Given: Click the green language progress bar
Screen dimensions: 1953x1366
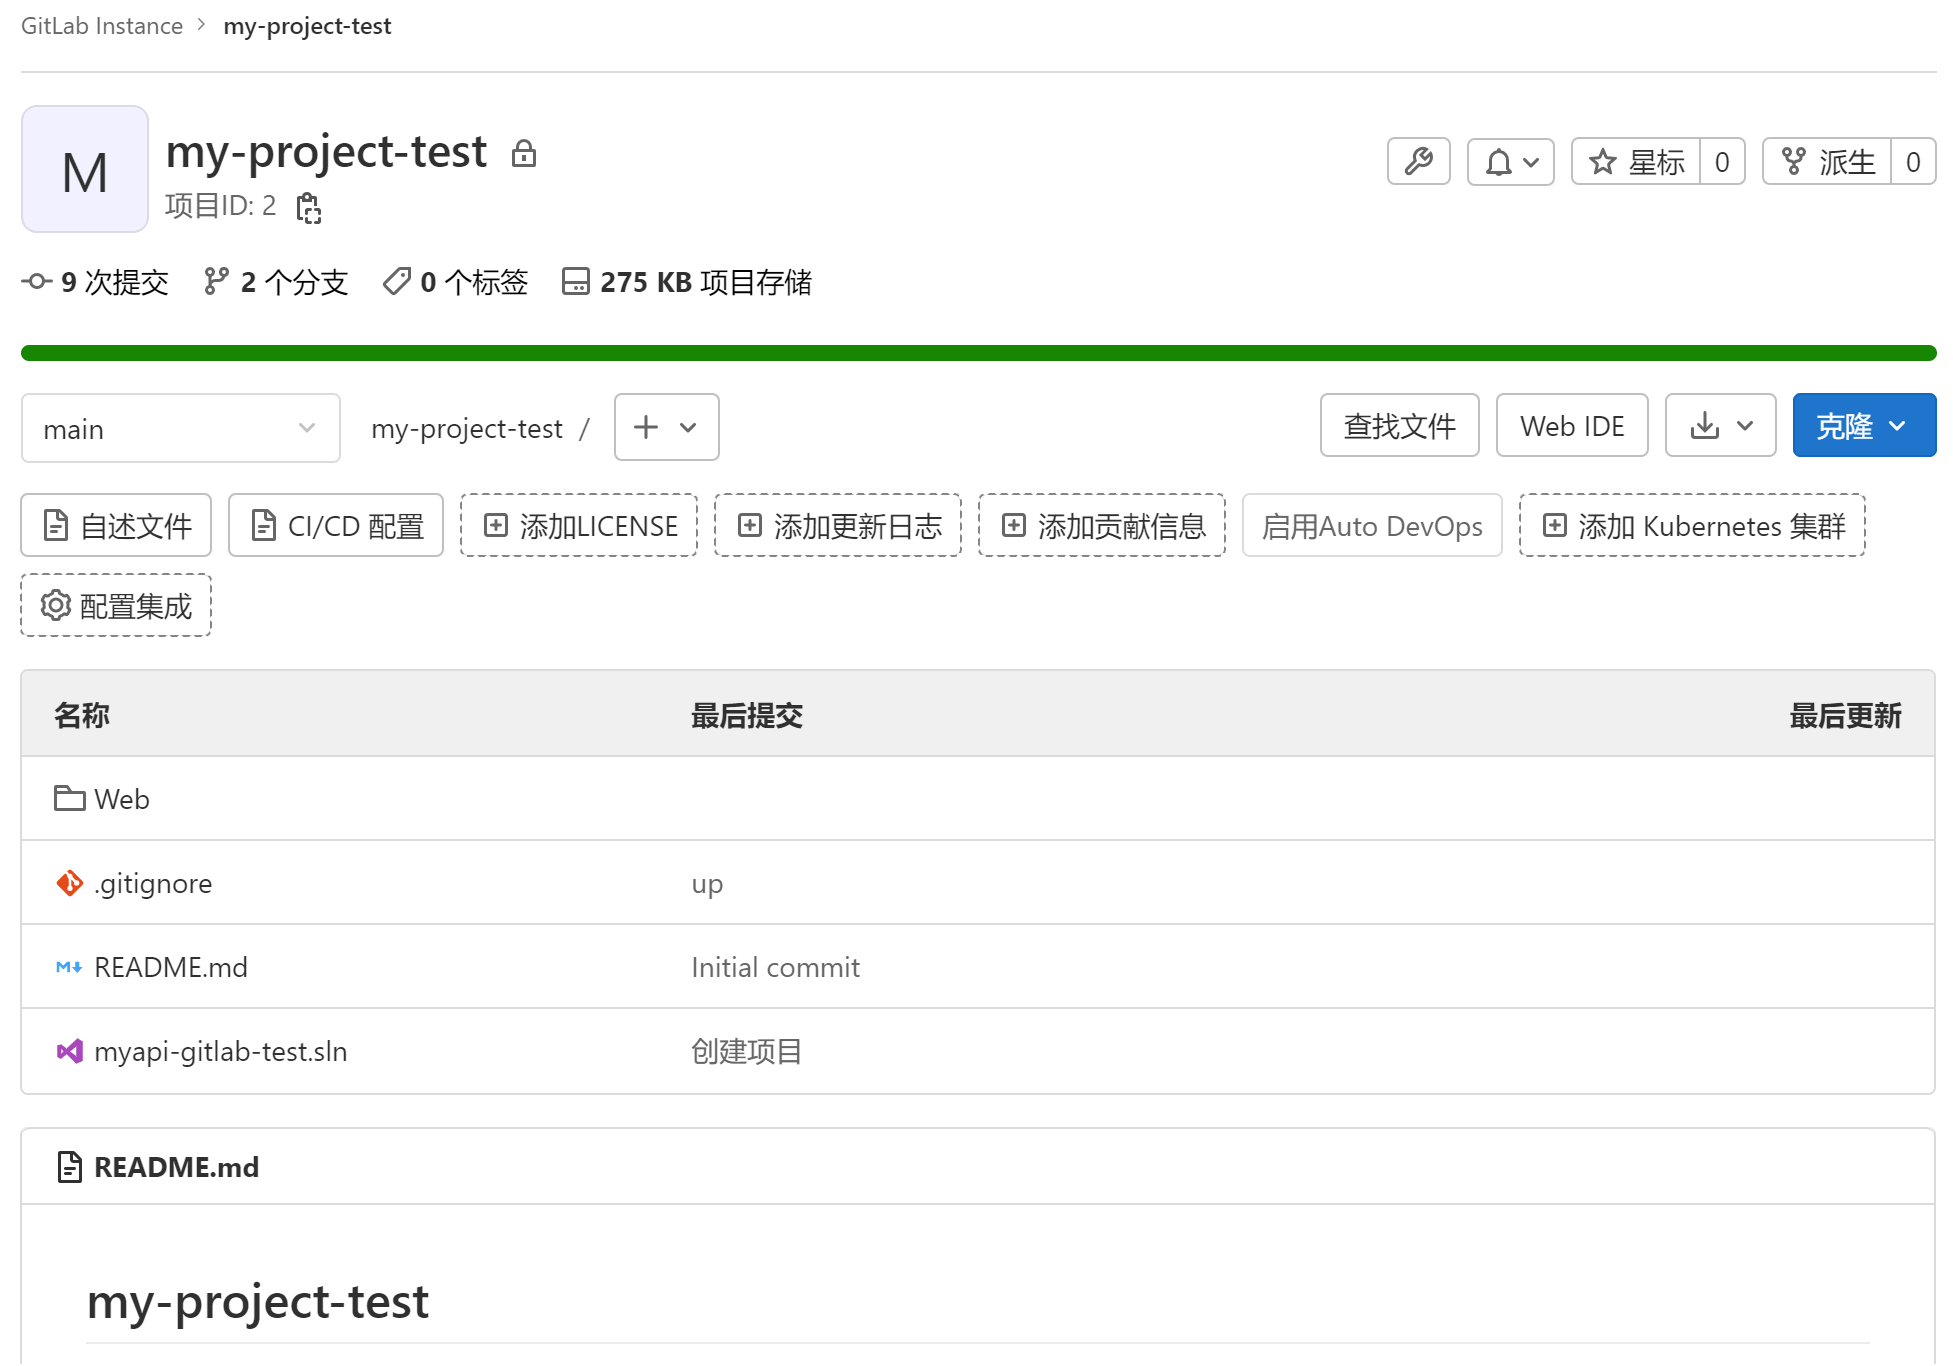Looking at the screenshot, I should click(977, 353).
